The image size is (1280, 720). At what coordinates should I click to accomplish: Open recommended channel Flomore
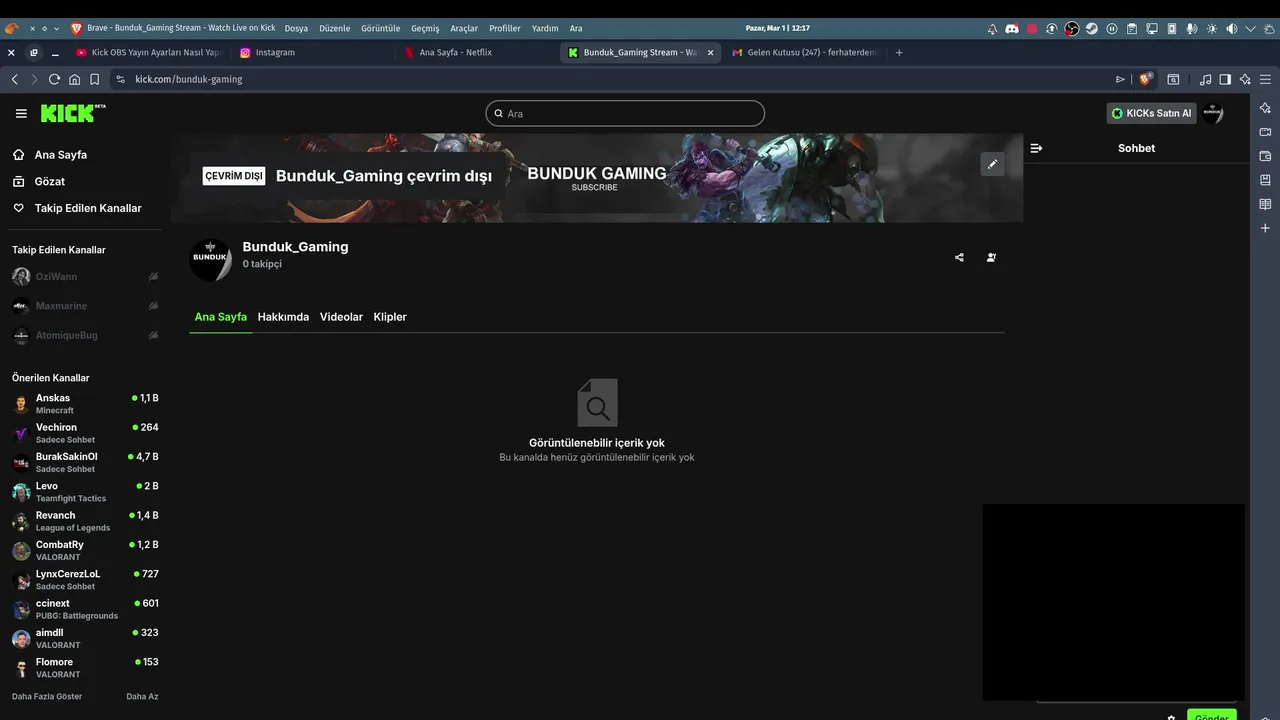click(85, 668)
